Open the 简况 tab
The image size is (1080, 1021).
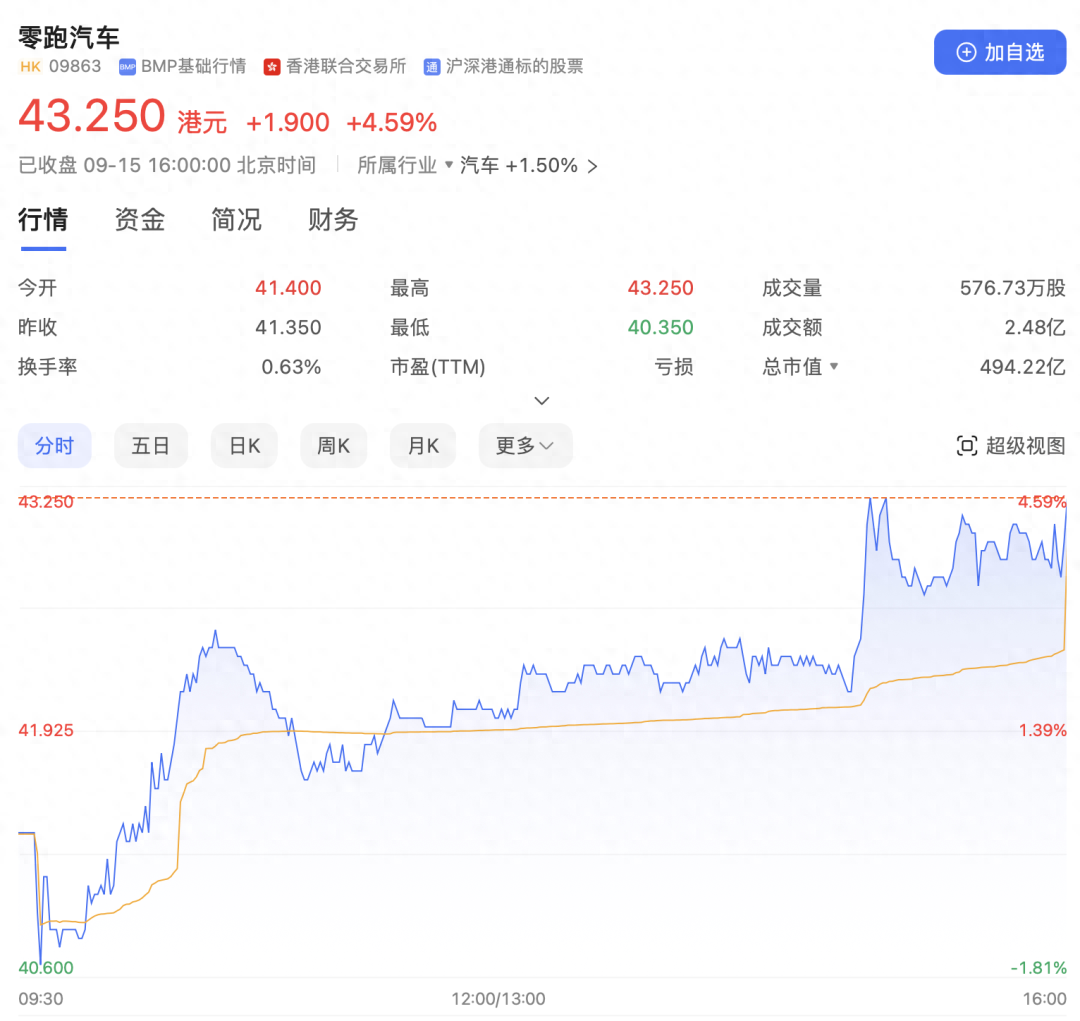[236, 220]
